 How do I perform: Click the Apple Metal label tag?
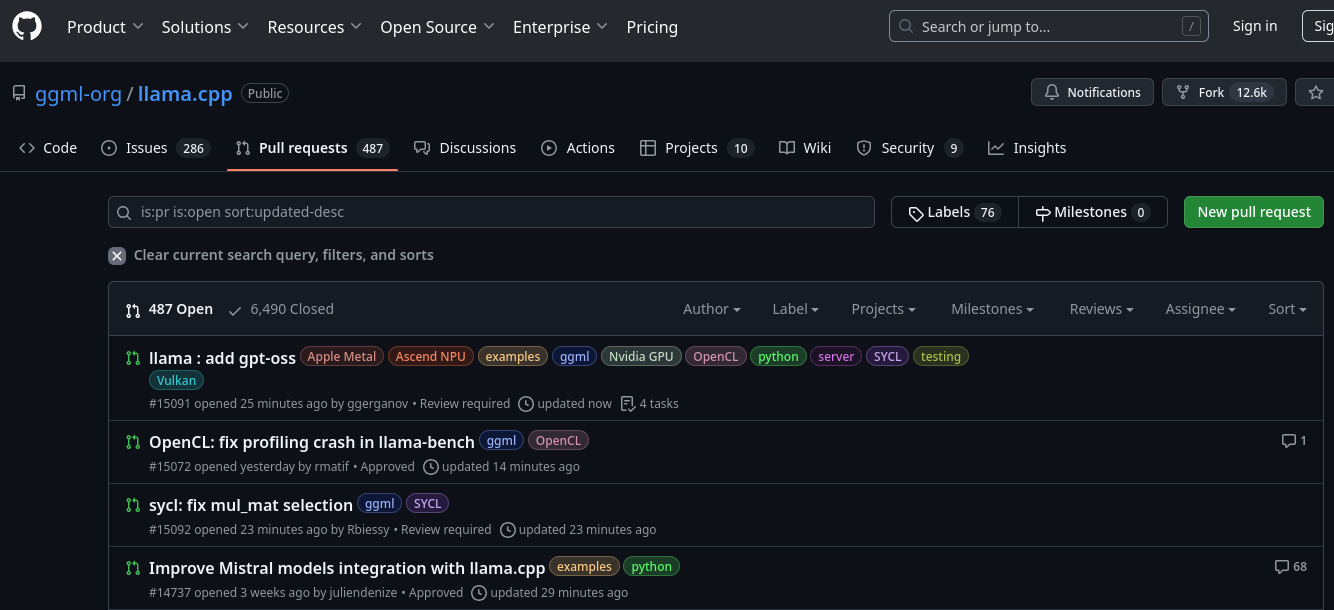point(342,356)
